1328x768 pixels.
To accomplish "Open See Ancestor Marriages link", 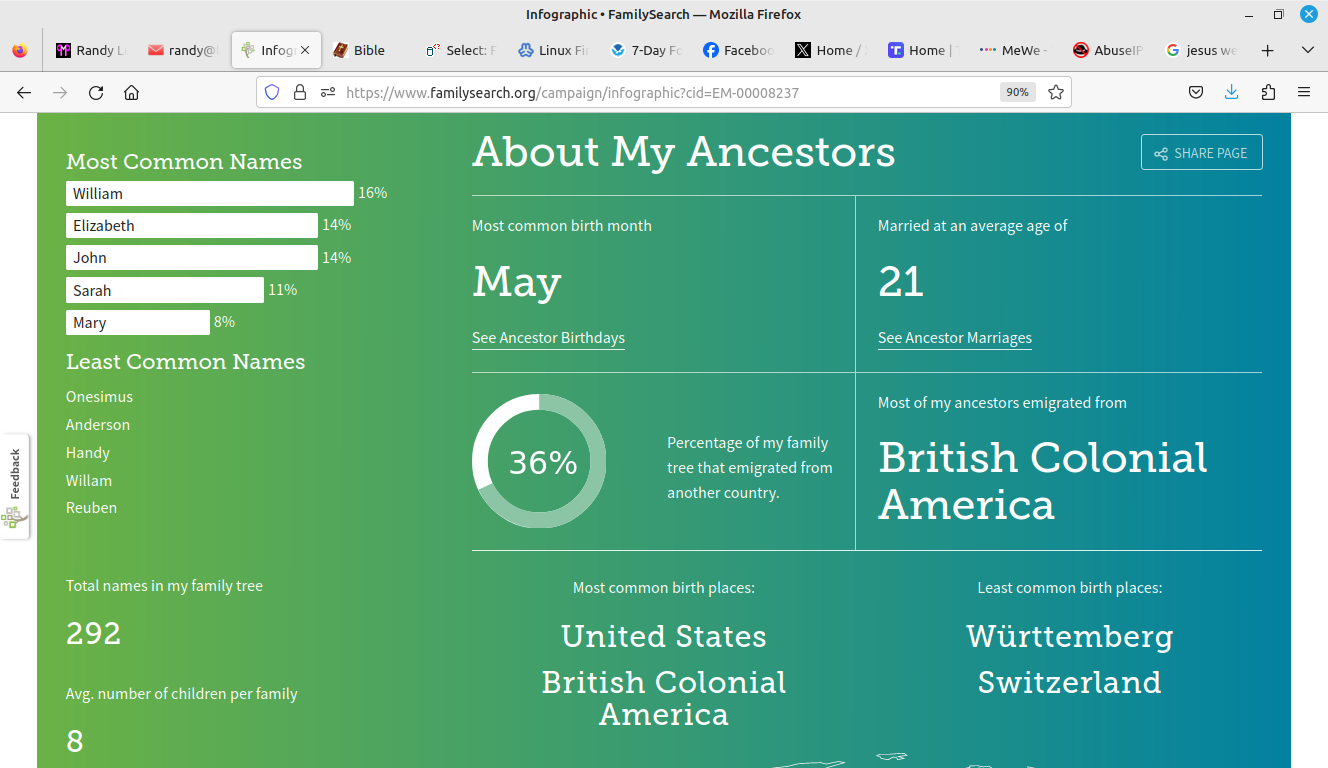I will (x=954, y=338).
